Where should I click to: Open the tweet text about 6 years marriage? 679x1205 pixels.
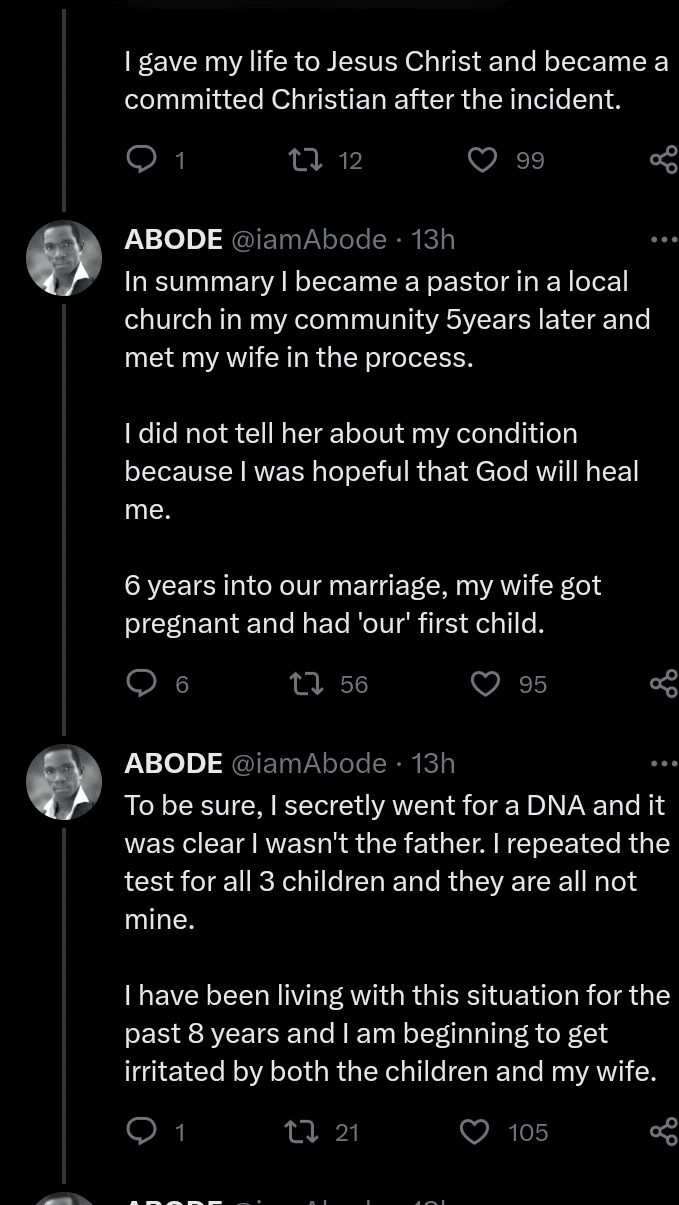coord(362,604)
